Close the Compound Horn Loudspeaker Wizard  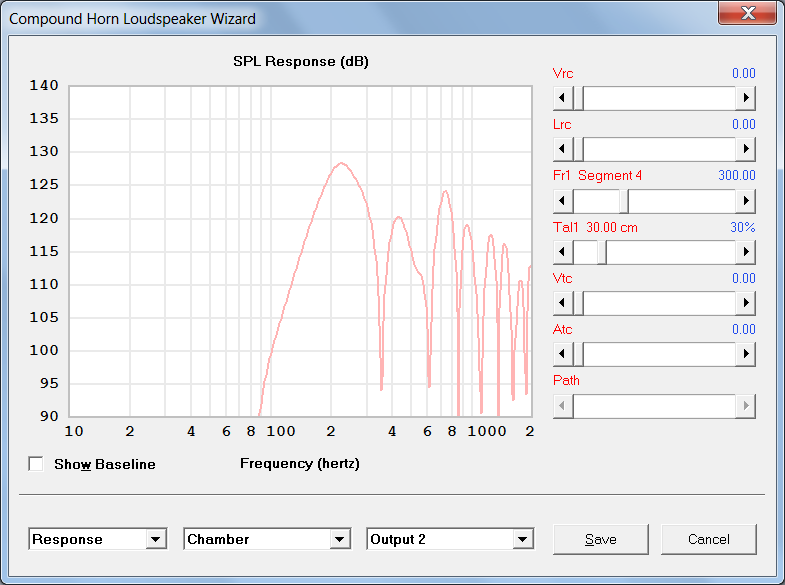coord(747,12)
